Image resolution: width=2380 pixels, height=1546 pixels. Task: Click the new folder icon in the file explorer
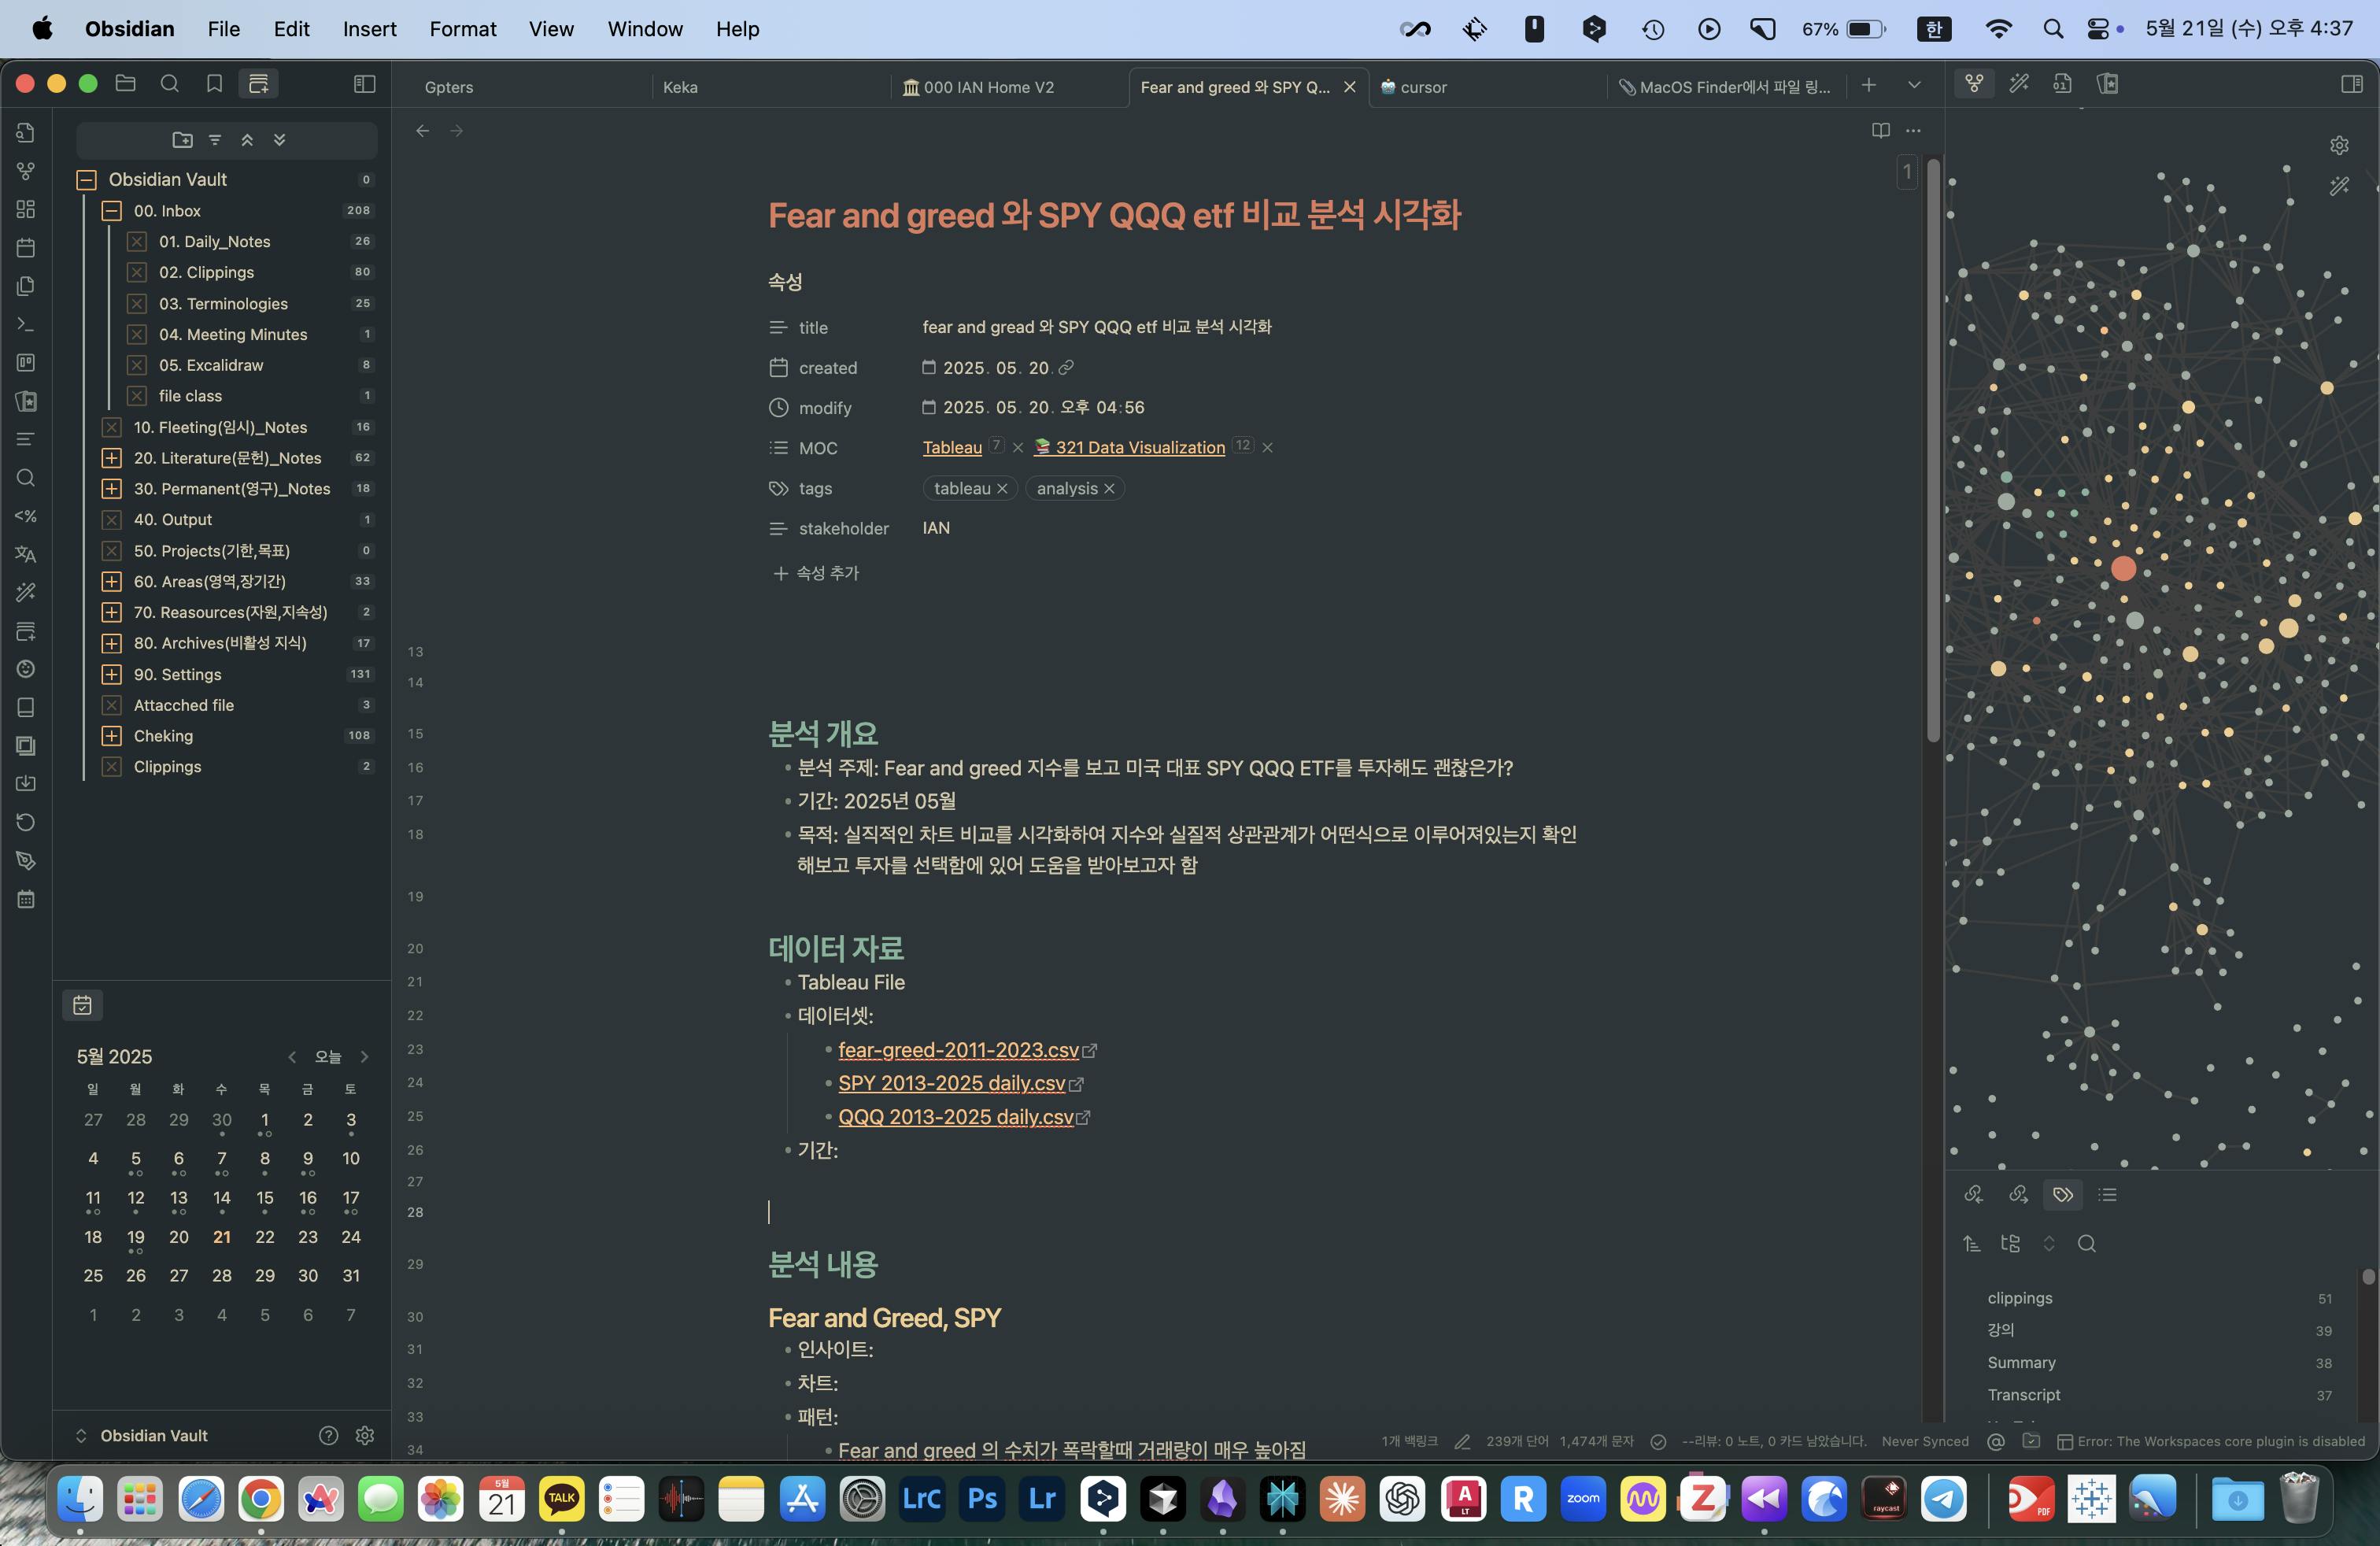pos(182,140)
